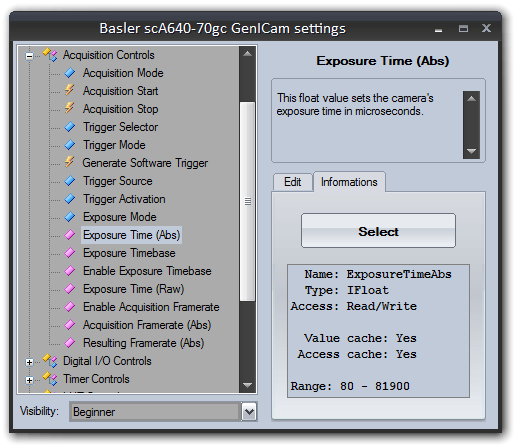Switch to the Edit tab

(293, 182)
